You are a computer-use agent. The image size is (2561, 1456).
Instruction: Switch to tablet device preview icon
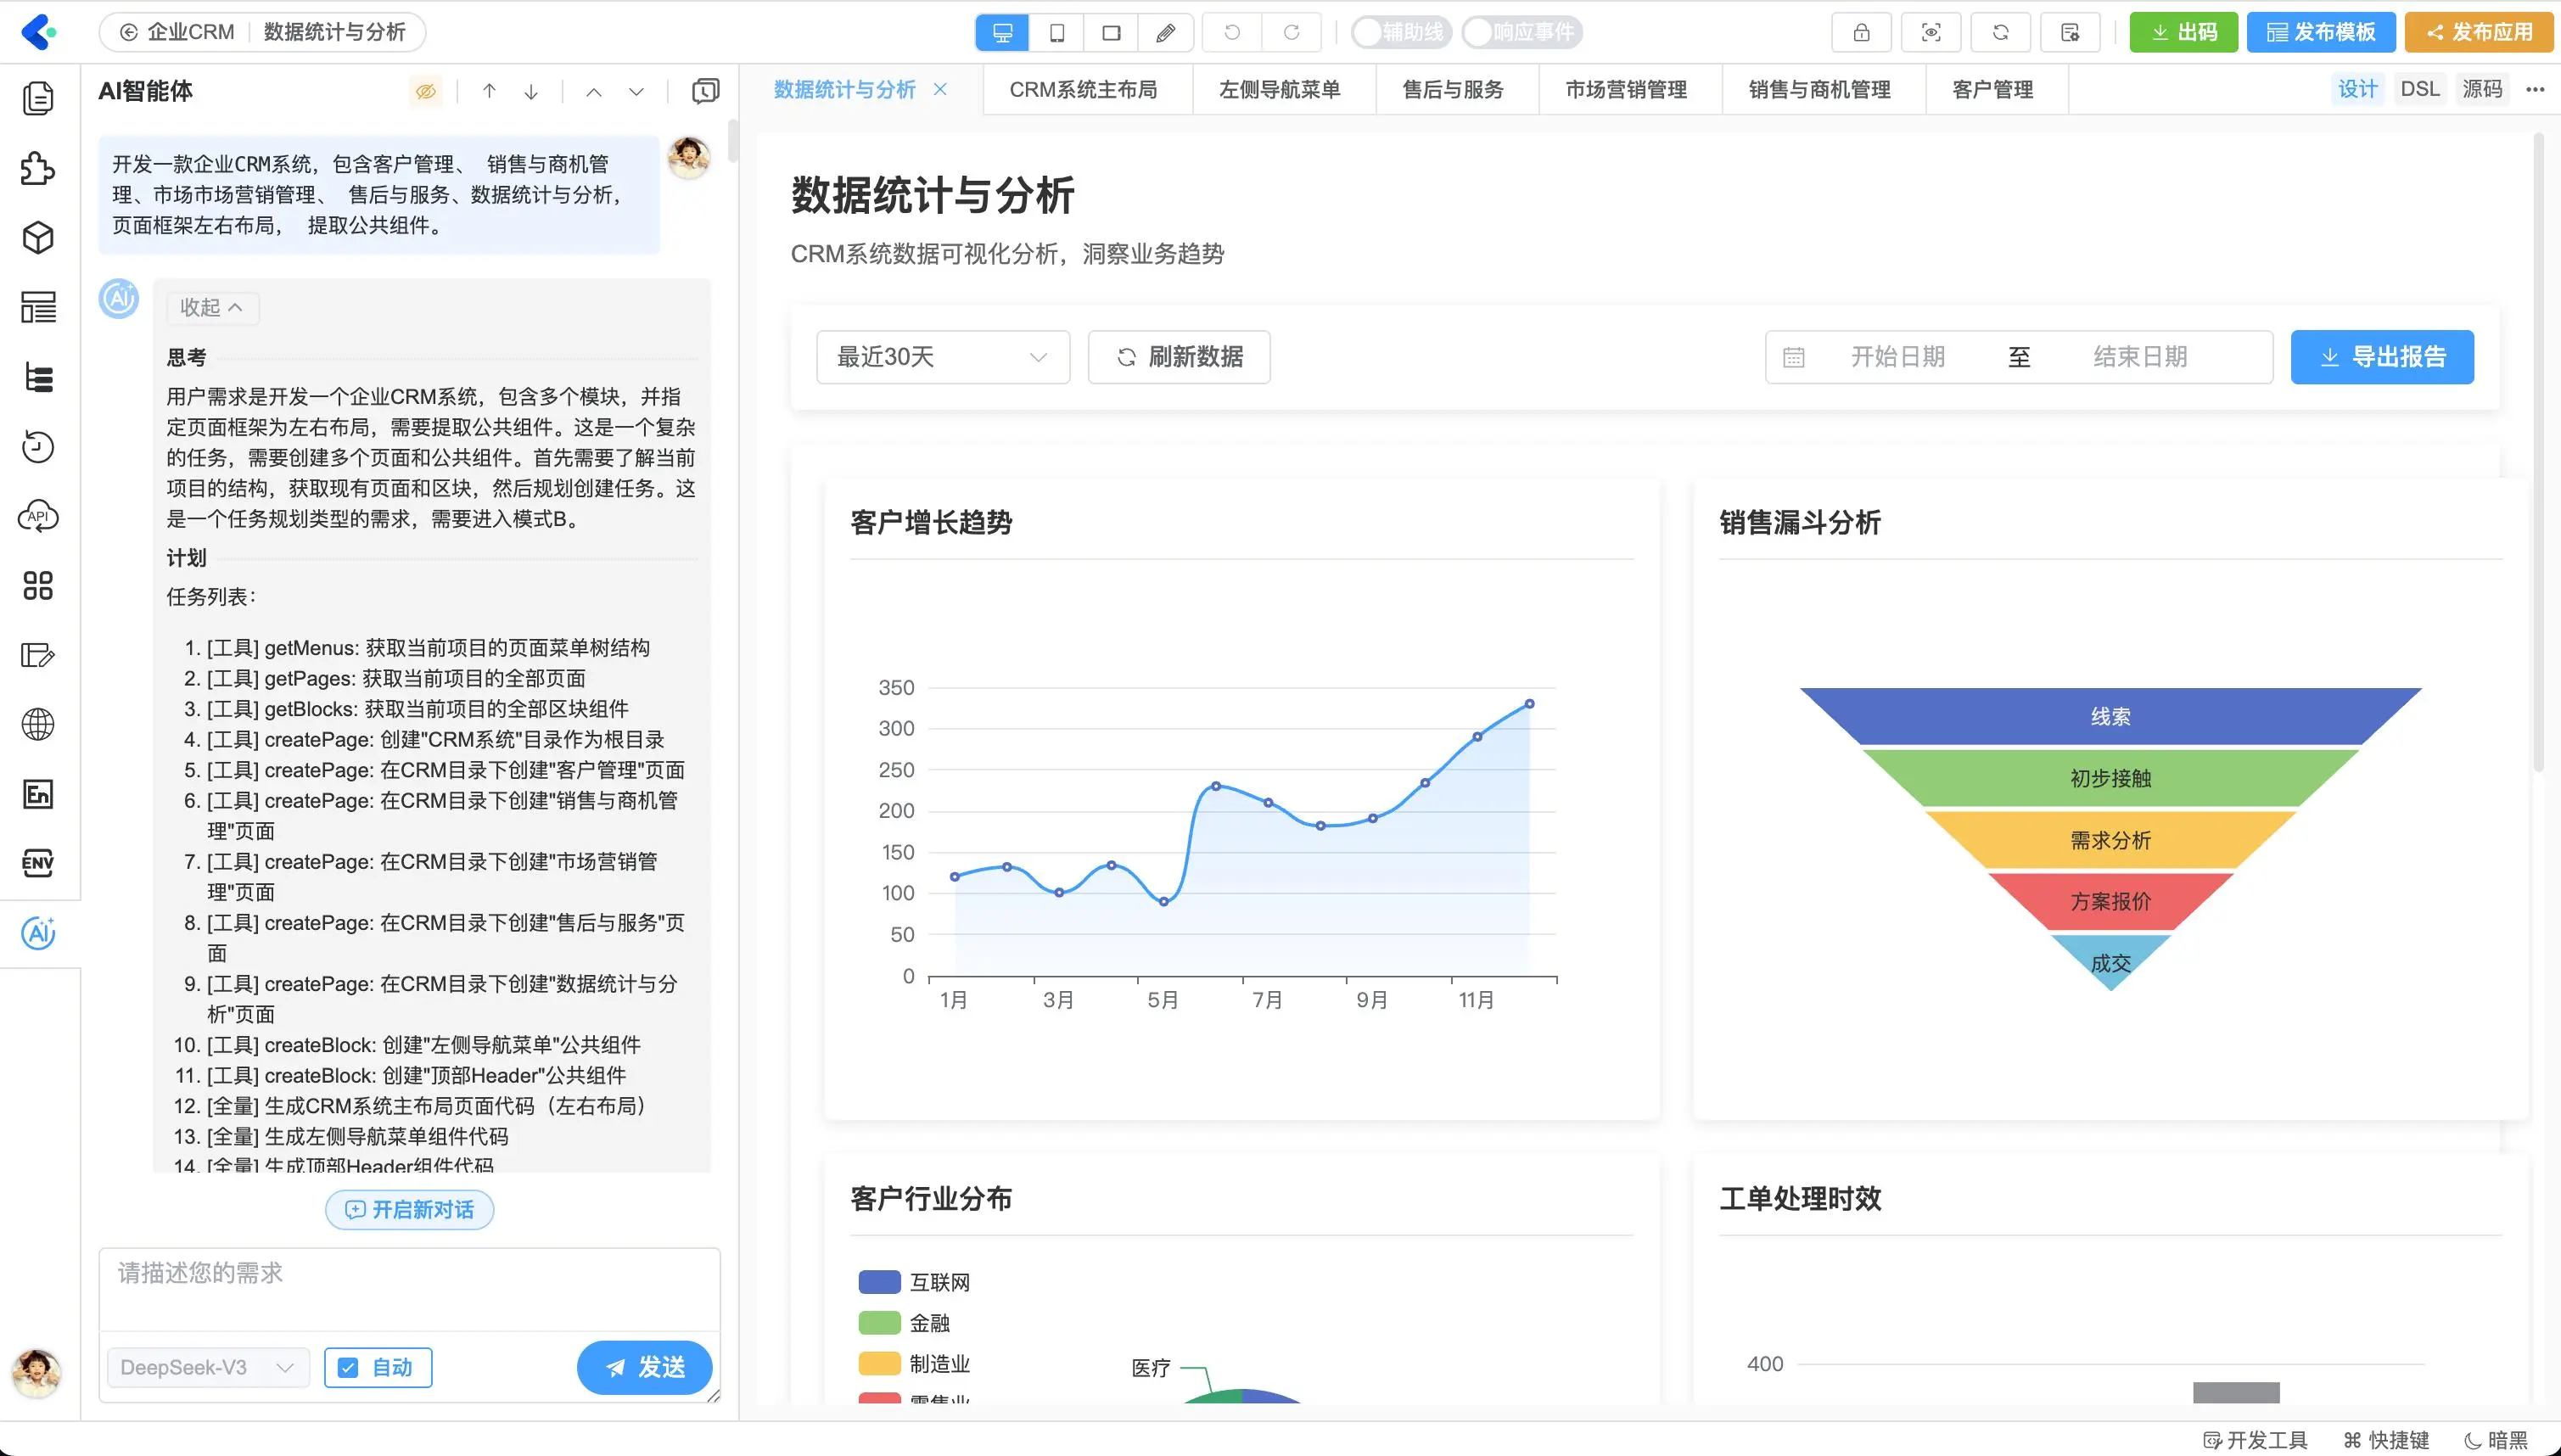(1056, 32)
